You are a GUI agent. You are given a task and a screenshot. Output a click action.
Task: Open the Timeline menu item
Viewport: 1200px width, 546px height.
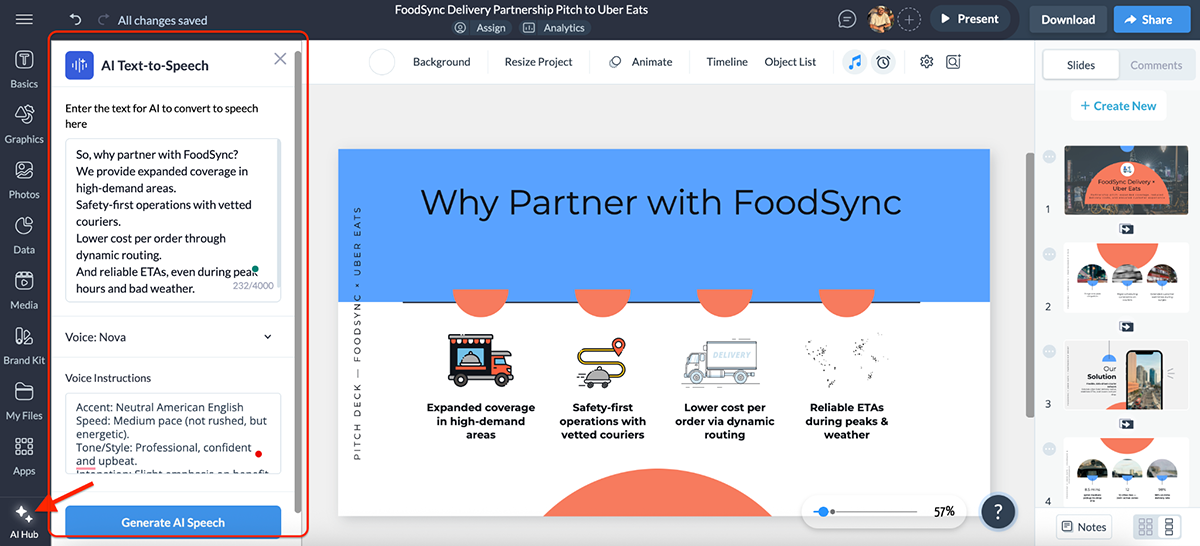[727, 62]
